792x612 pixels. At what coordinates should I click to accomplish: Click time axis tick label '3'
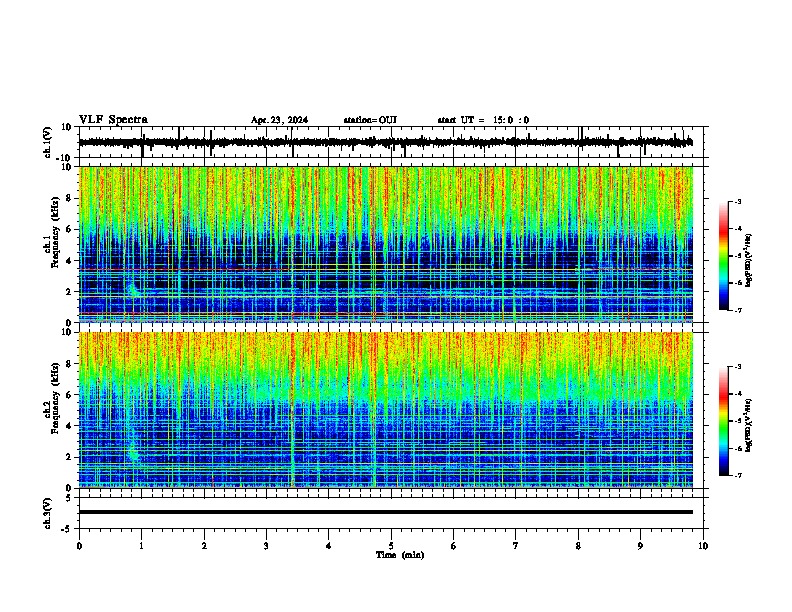(266, 546)
